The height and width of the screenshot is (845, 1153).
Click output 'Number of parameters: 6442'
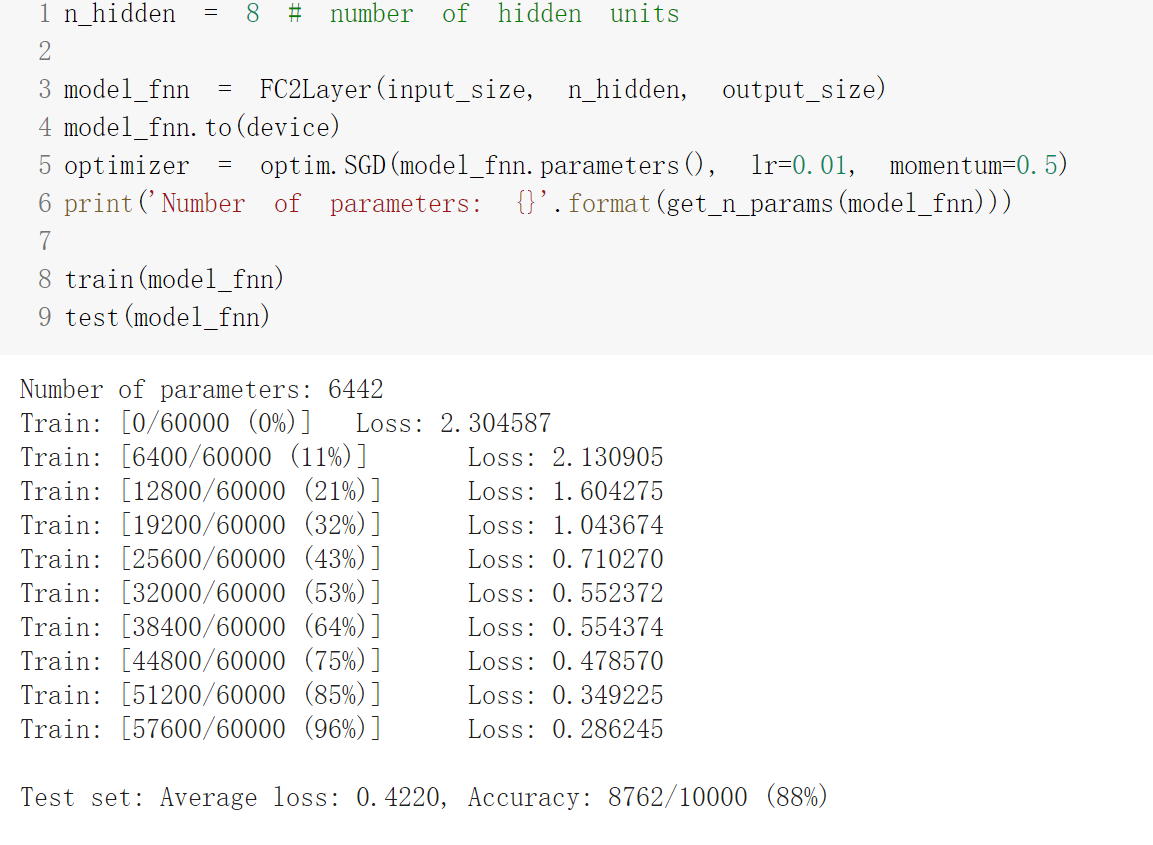[x=201, y=389]
